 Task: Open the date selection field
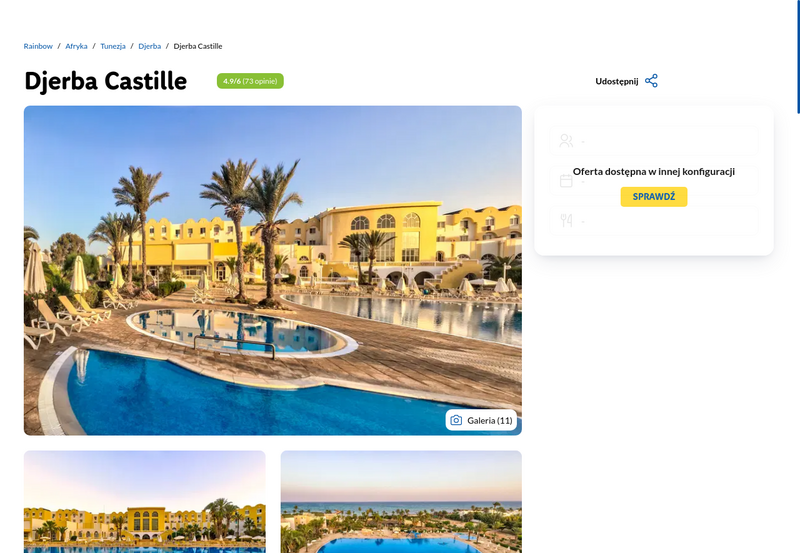pyautogui.click(x=654, y=181)
